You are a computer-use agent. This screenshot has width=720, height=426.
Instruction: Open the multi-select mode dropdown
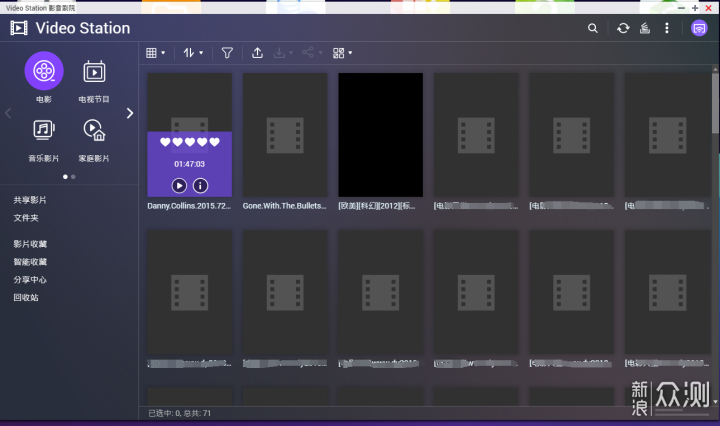[x=342, y=53]
